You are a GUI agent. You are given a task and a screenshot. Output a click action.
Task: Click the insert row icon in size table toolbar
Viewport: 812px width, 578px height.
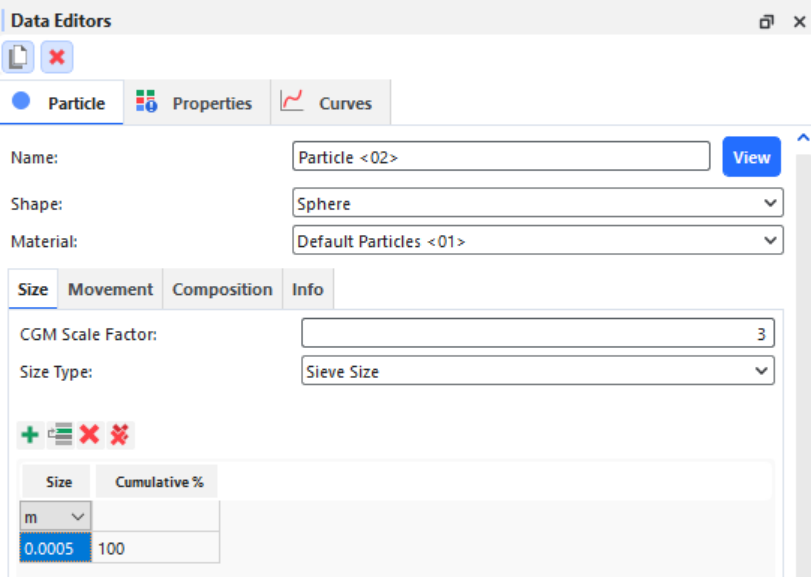coord(61,435)
